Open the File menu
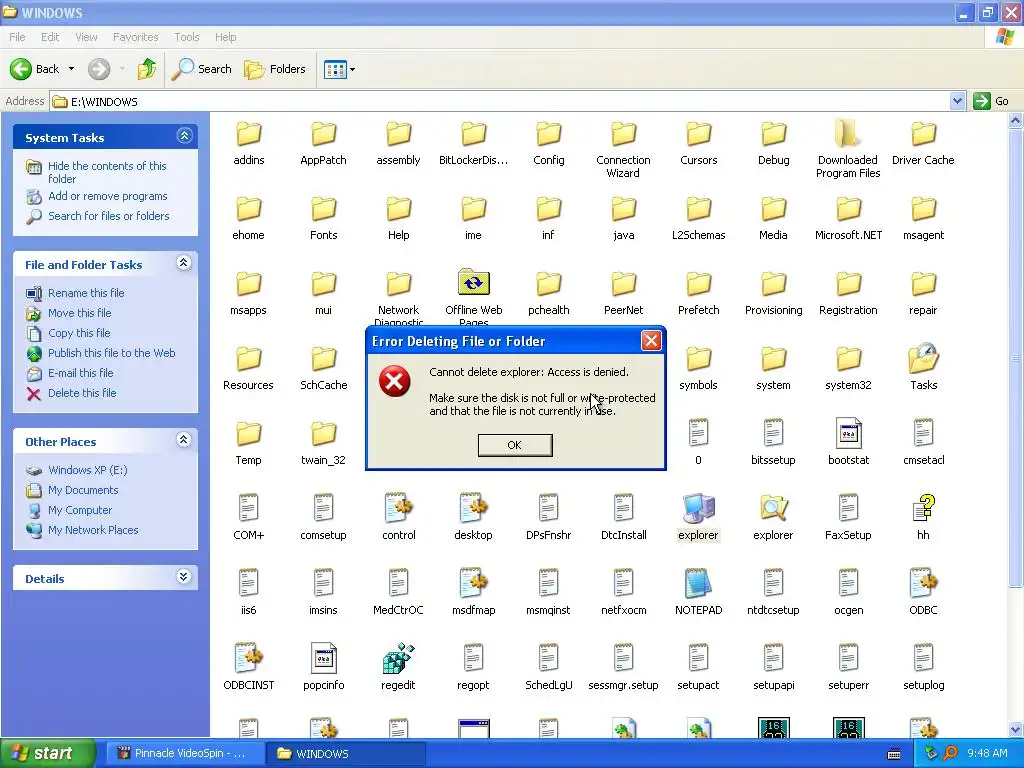 point(17,37)
